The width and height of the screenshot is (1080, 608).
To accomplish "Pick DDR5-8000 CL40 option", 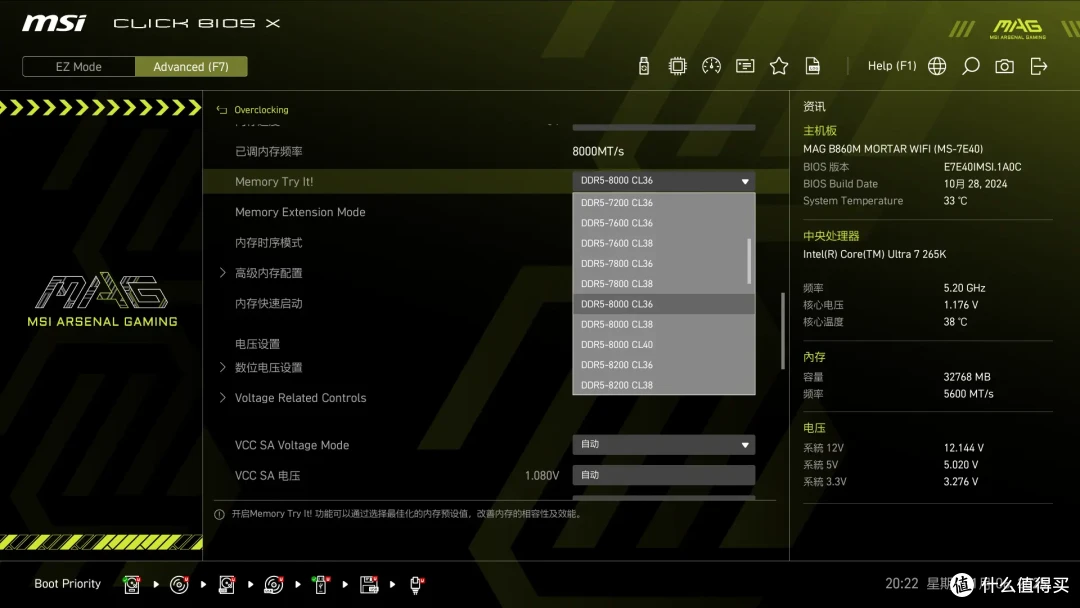I will (663, 344).
